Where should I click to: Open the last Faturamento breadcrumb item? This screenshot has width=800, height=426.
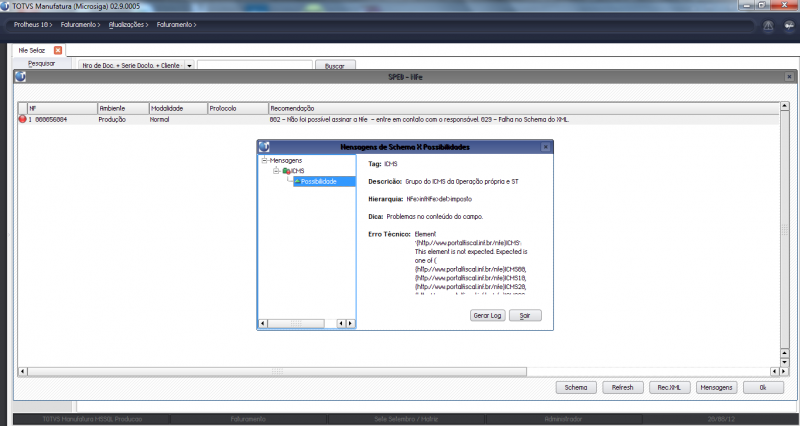click(176, 24)
